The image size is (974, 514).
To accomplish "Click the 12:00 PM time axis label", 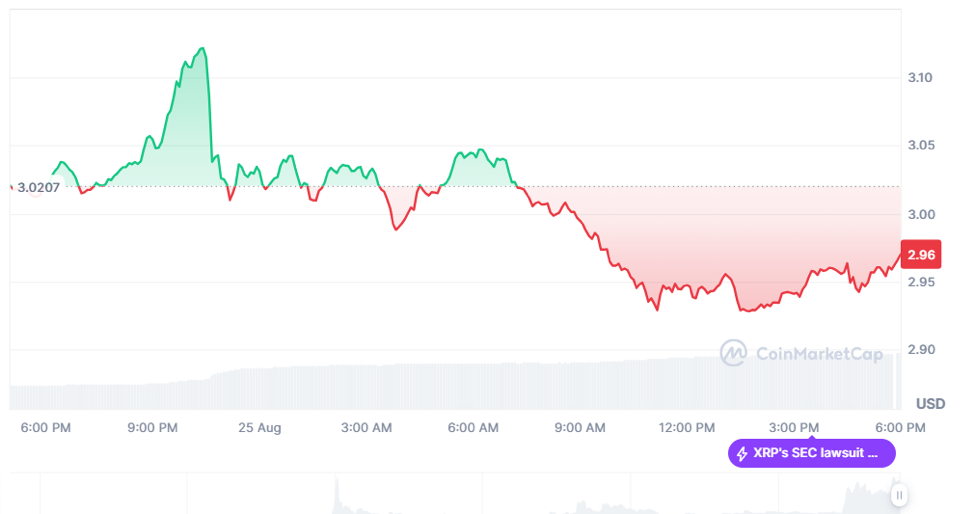I will click(x=687, y=428).
